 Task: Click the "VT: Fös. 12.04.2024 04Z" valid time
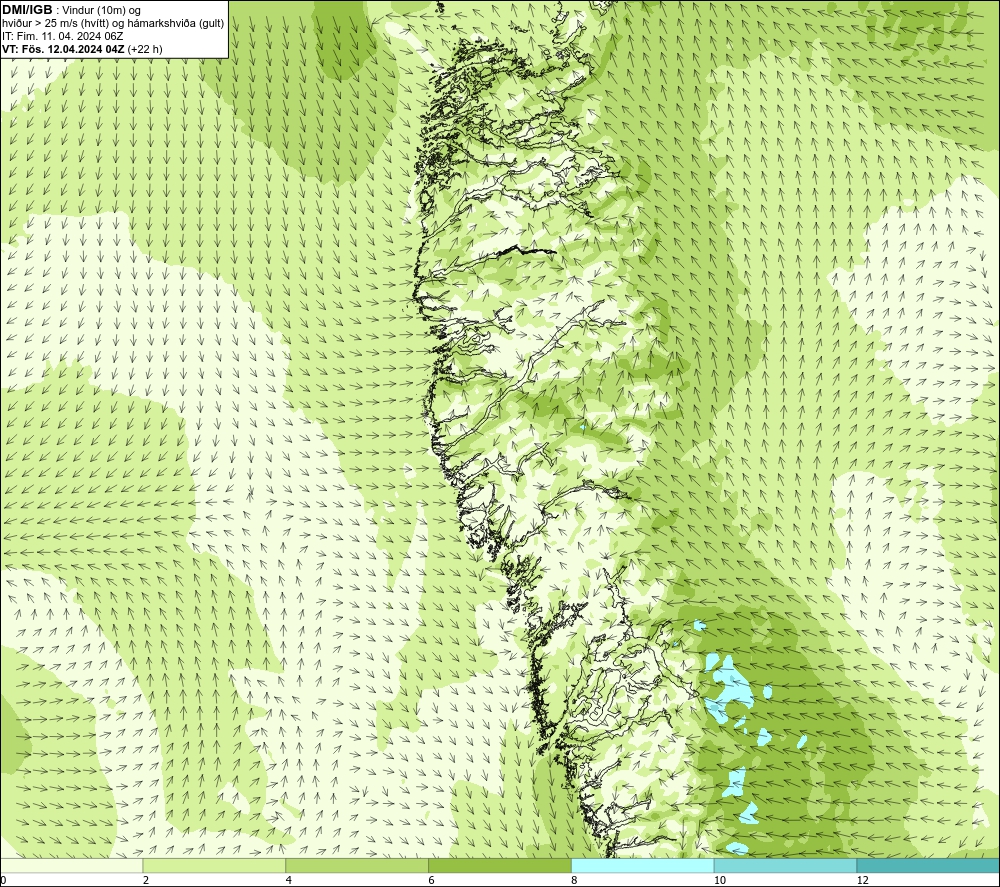[x=63, y=49]
